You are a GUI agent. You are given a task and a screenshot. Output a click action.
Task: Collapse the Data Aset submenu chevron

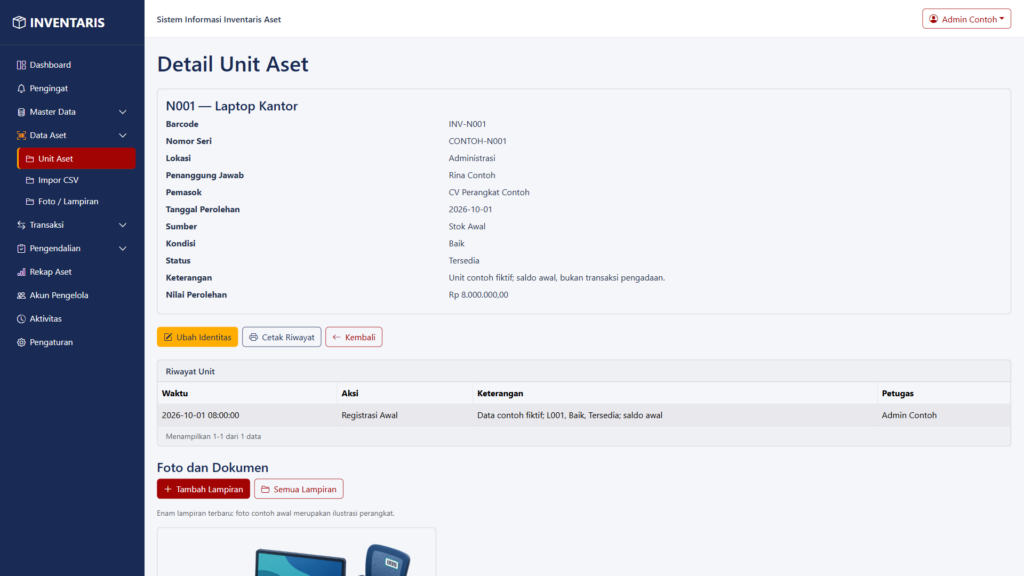point(122,135)
